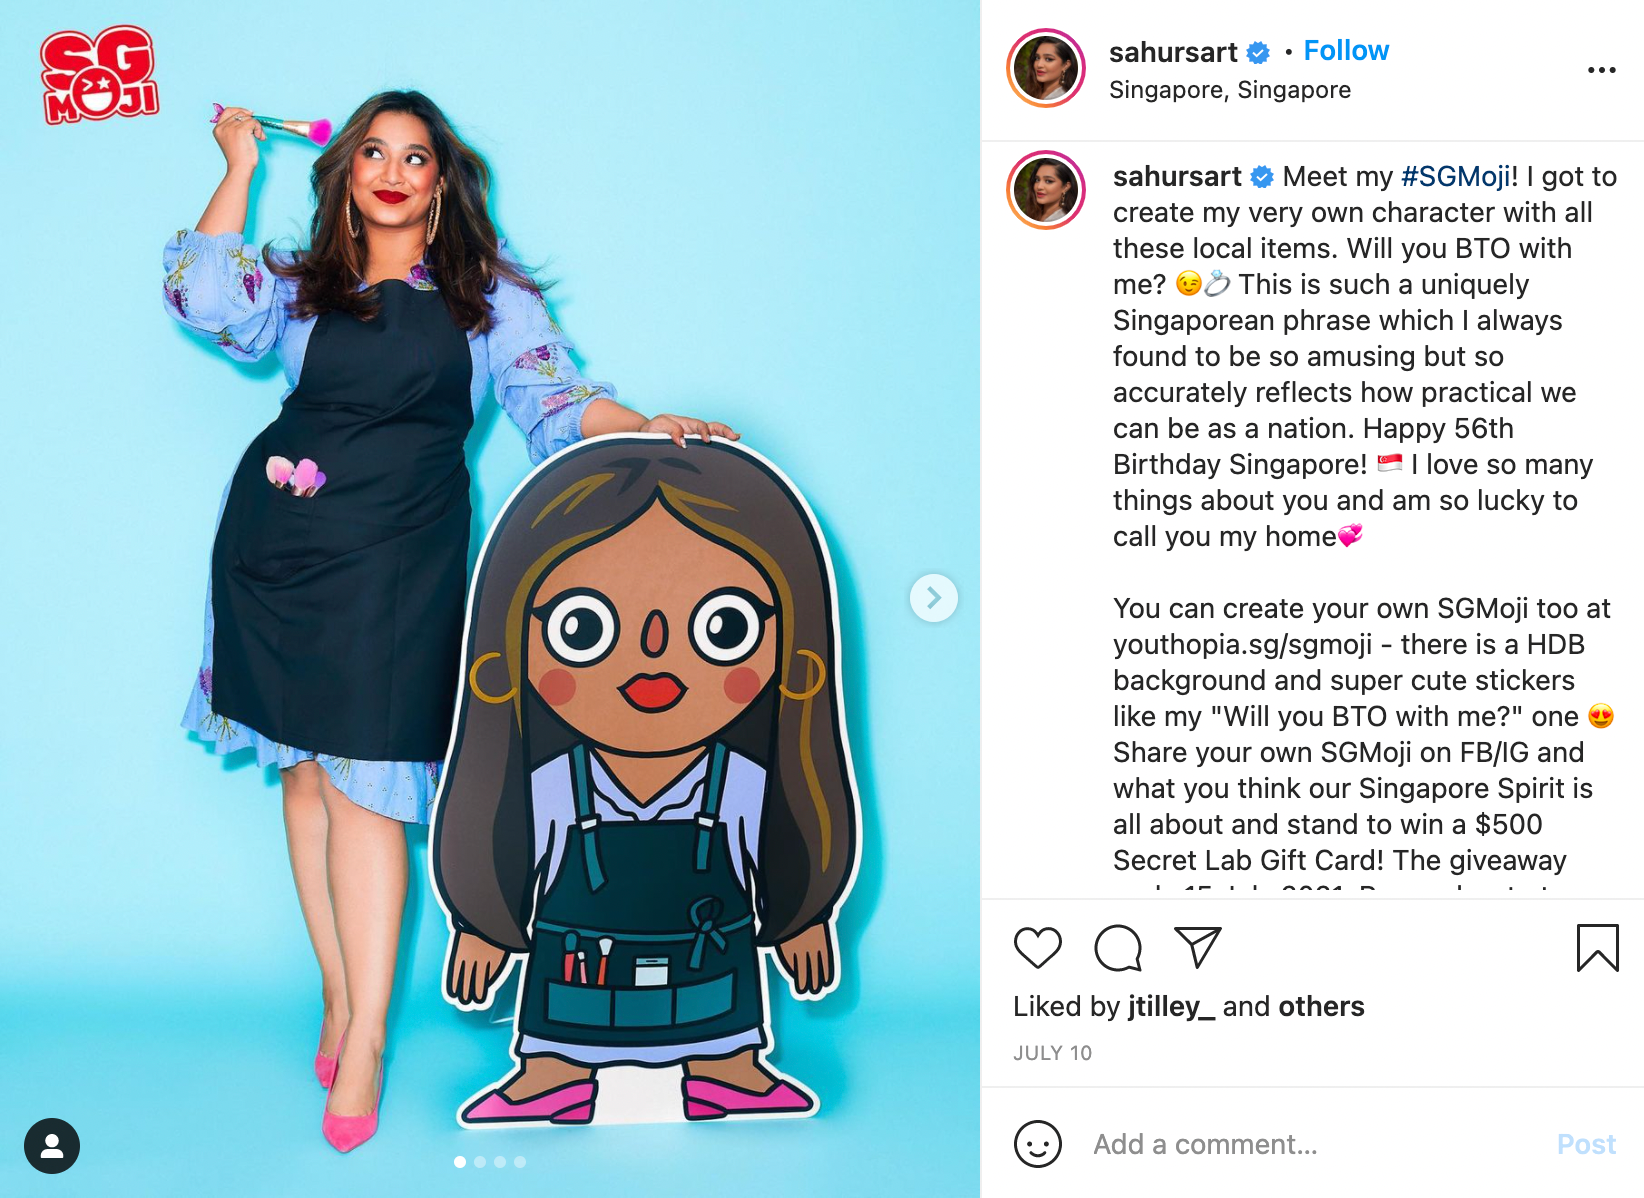View sahursart profile picture in the header
Screen dimensions: 1644x1198
click(x=1046, y=68)
